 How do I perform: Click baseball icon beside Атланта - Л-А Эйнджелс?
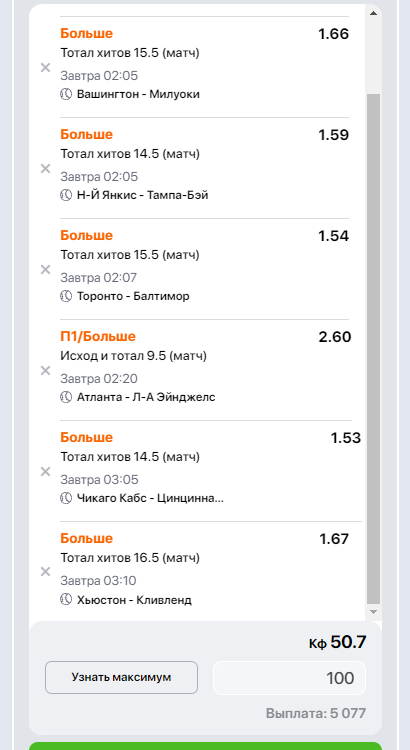click(66, 397)
